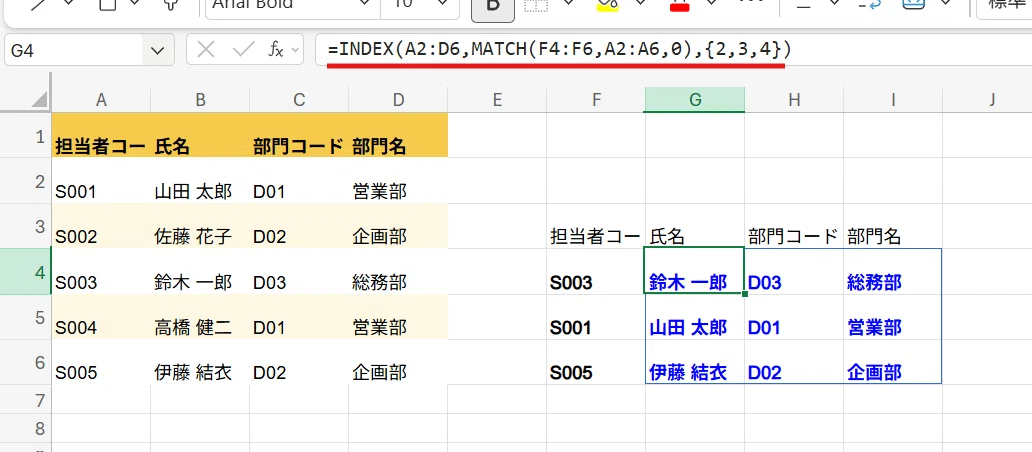Click header cell 氏名 in column B

click(x=200, y=136)
